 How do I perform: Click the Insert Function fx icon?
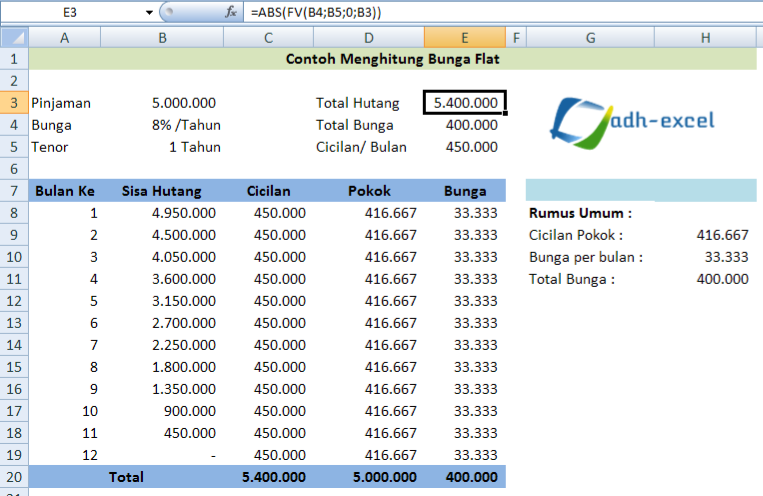pyautogui.click(x=231, y=12)
